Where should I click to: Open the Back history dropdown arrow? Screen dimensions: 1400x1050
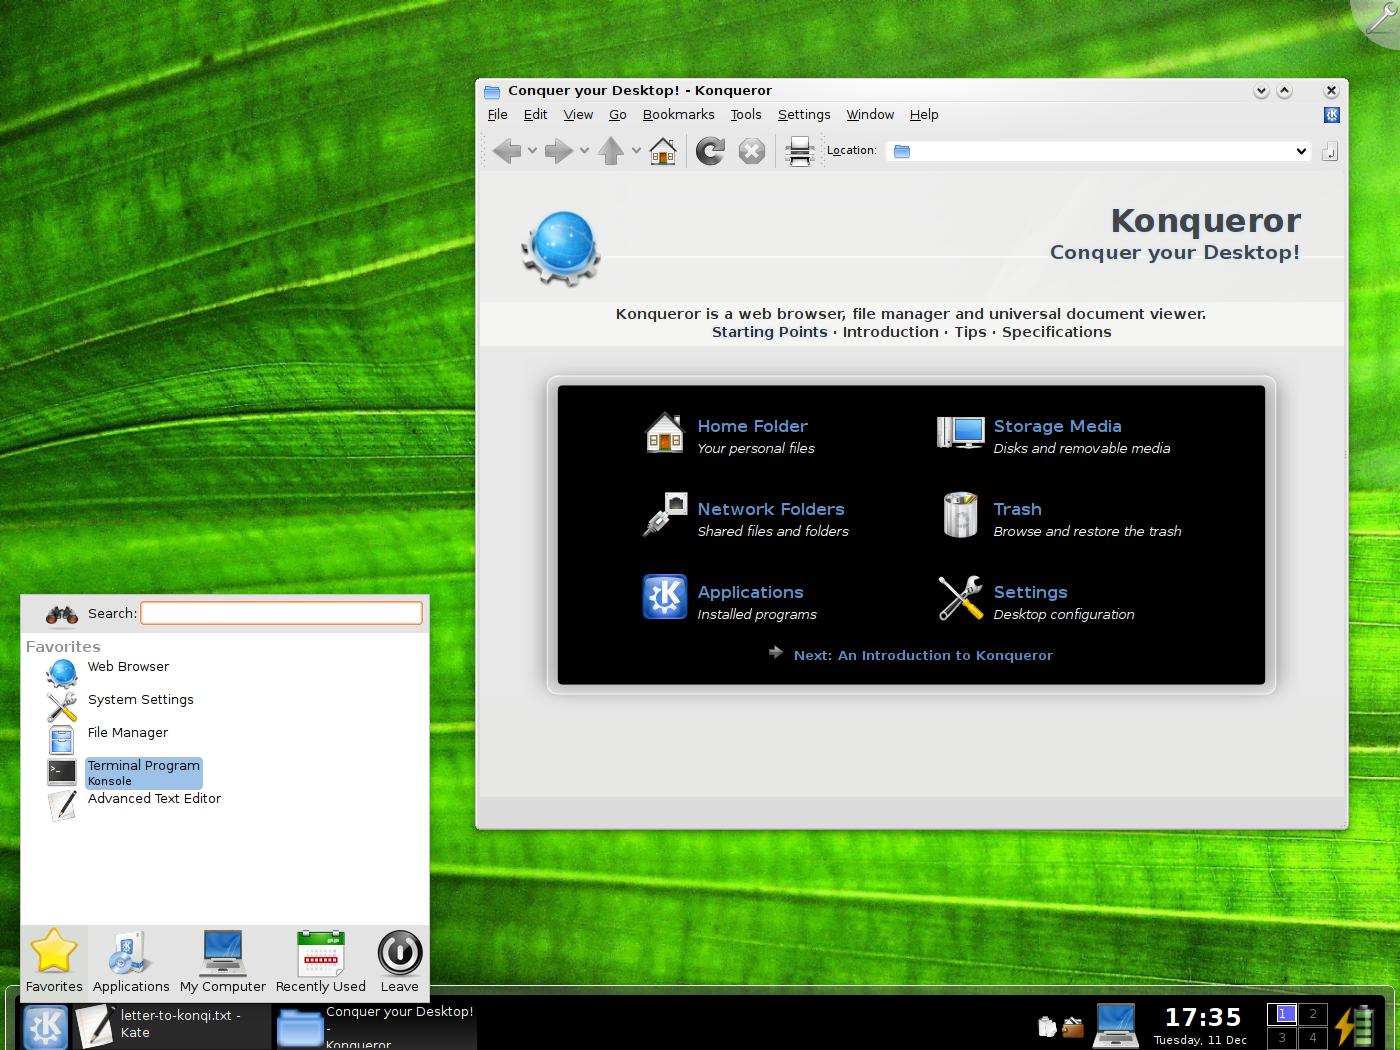(532, 151)
